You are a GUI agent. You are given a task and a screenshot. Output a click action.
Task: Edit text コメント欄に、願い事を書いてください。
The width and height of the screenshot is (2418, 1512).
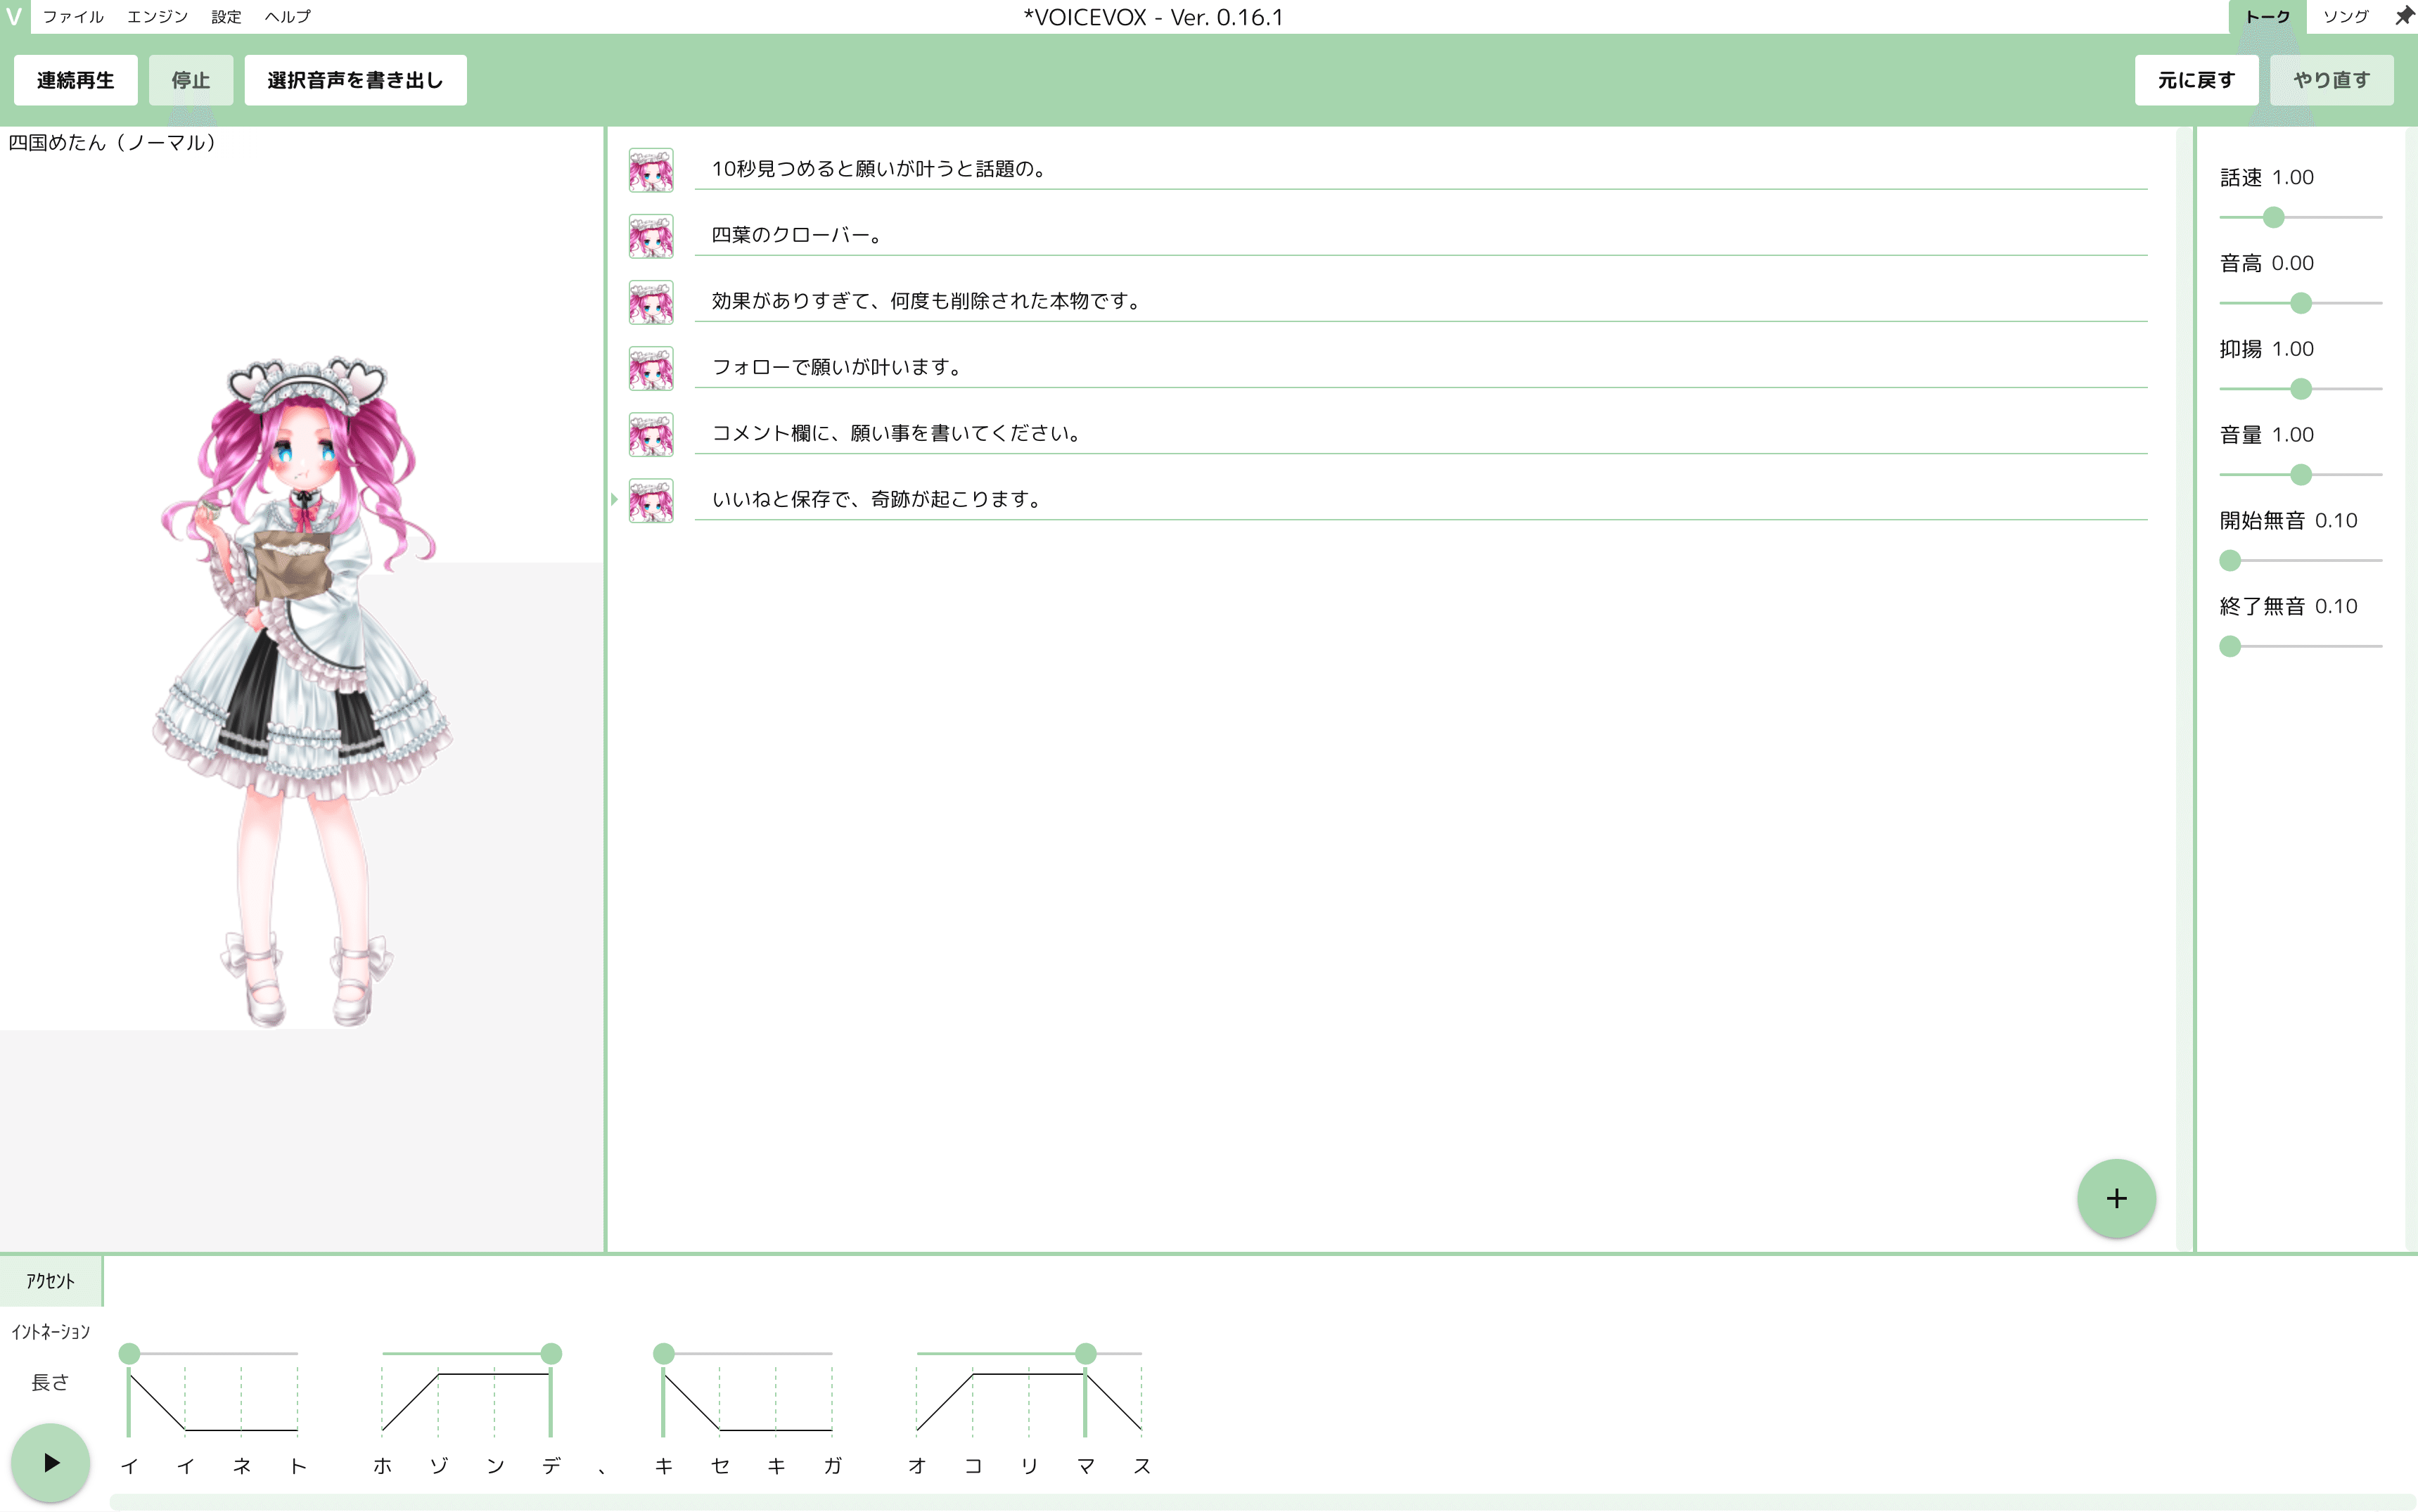coord(1421,433)
